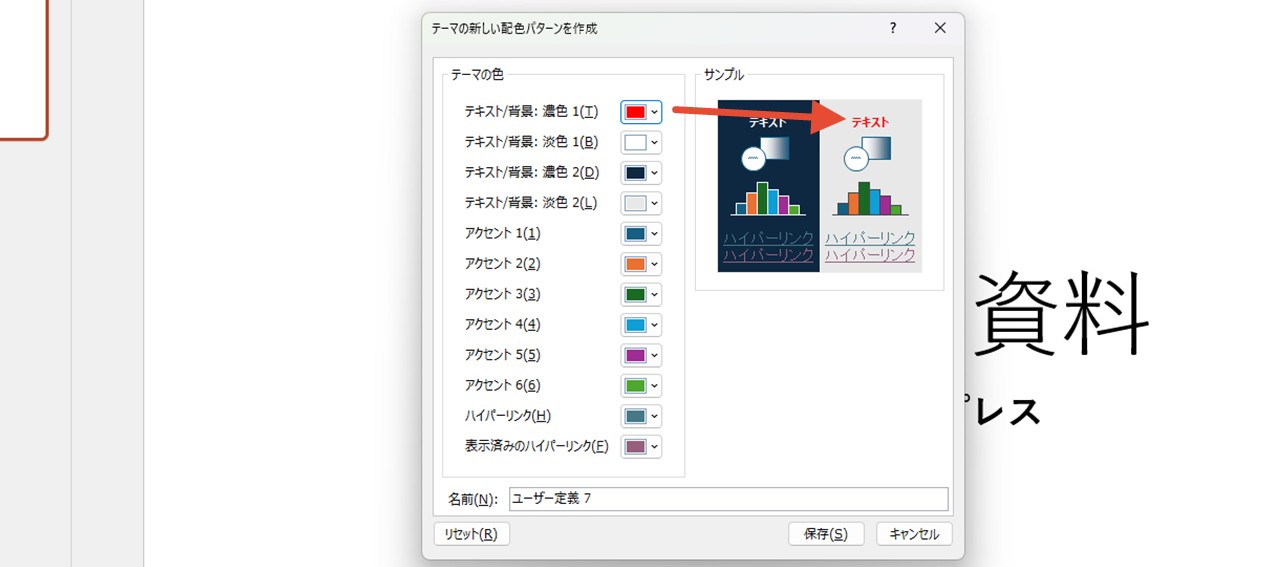Click the dark sample preview thumbnail
The height and width of the screenshot is (567, 1280).
[768, 186]
